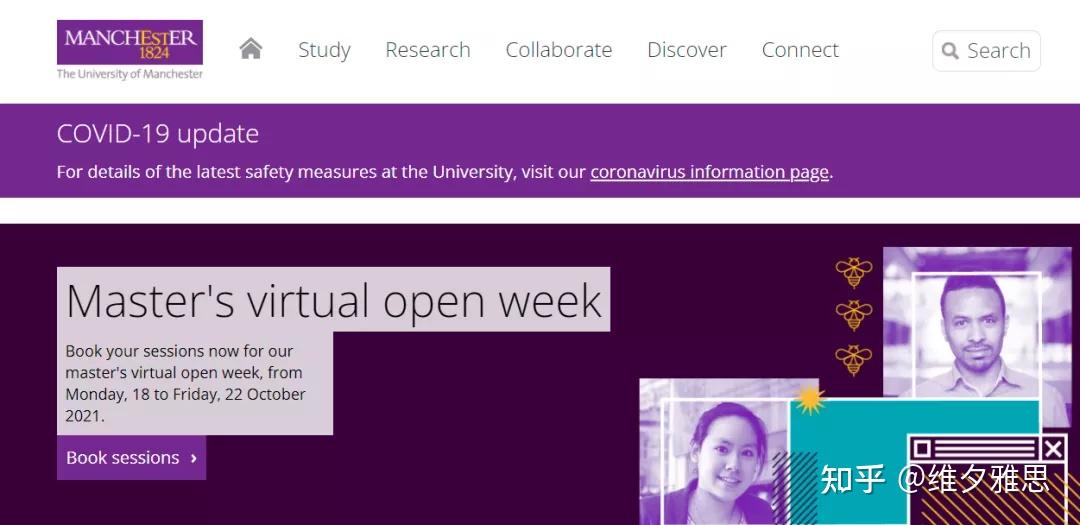Click the University of Manchester logo

coord(129,50)
